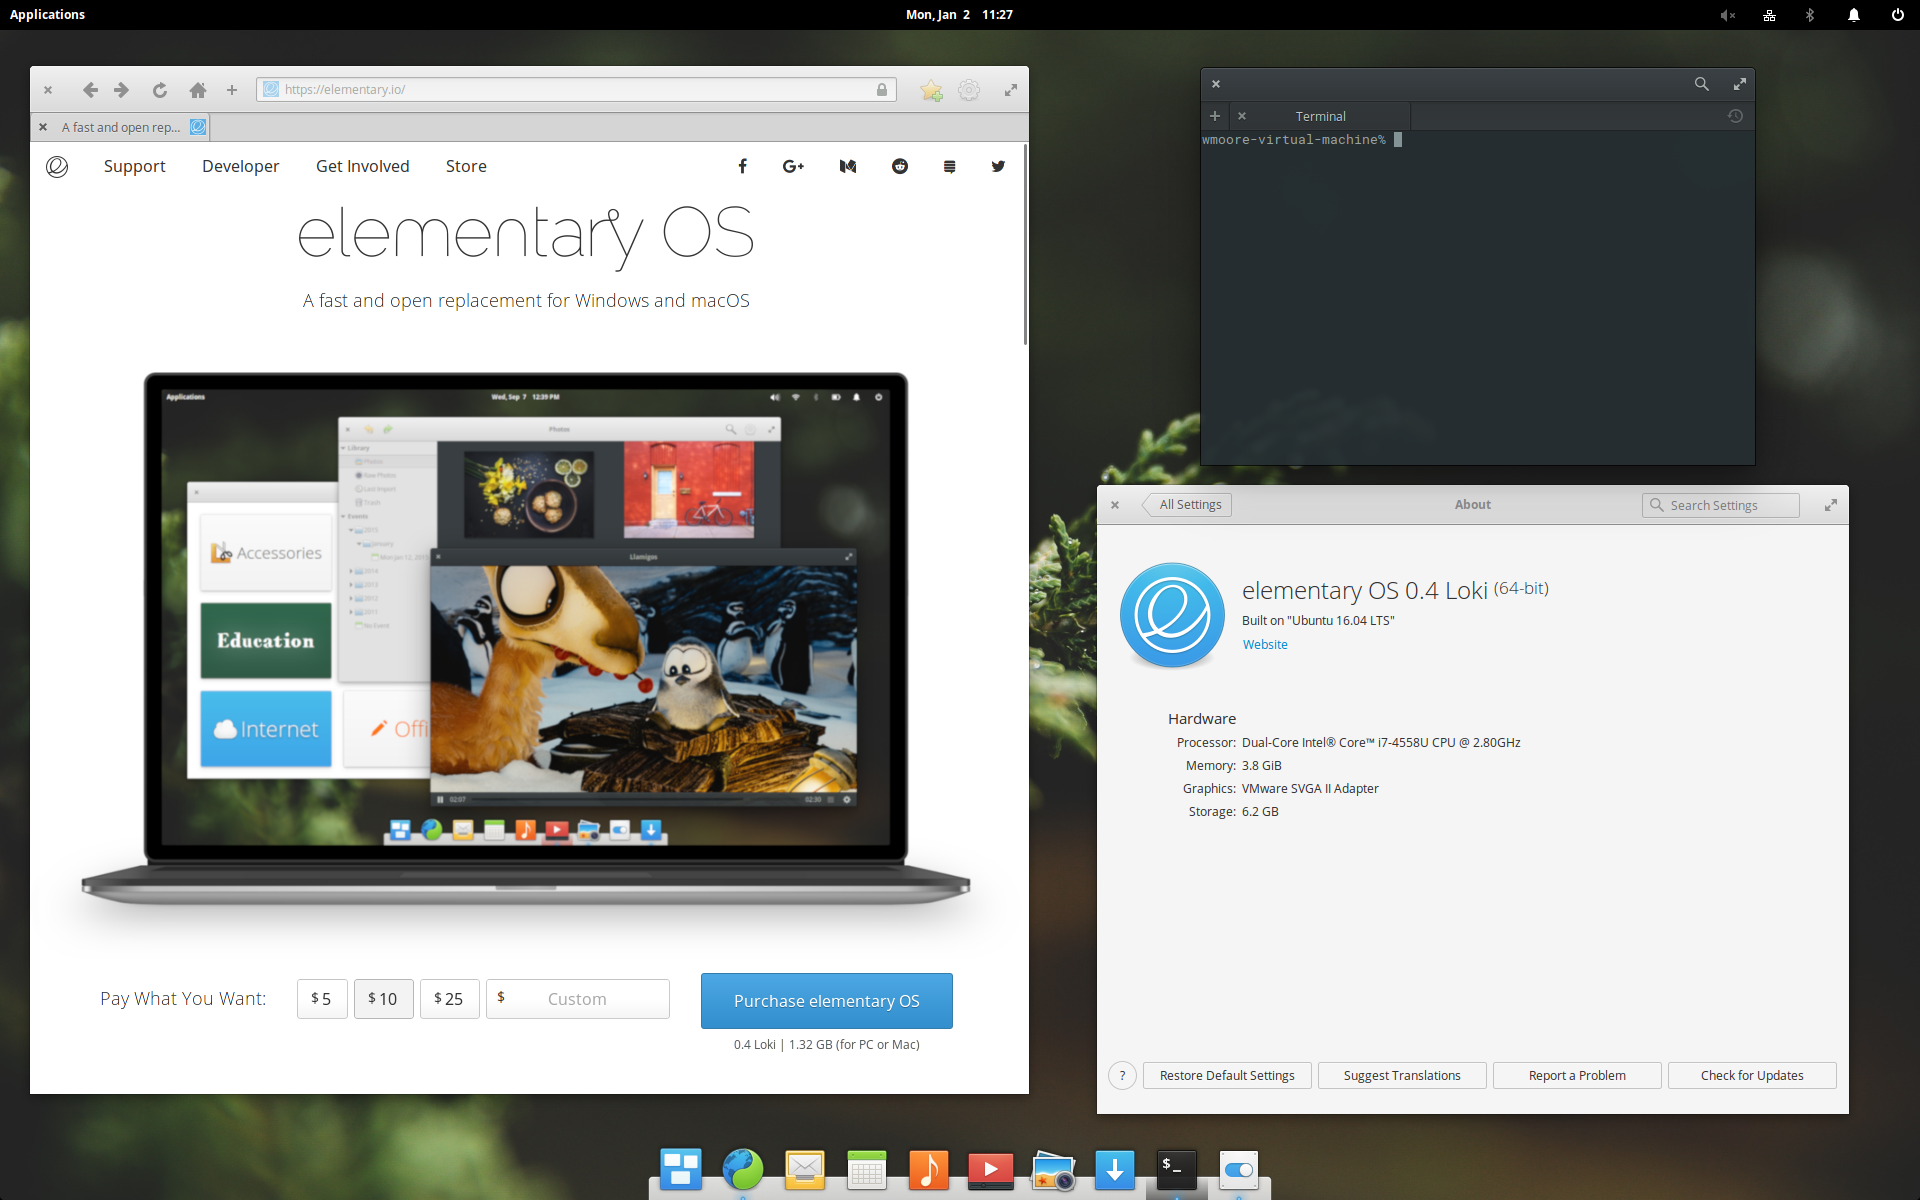Open help with the question mark button
This screenshot has height=1200, width=1920.
[1122, 1076]
